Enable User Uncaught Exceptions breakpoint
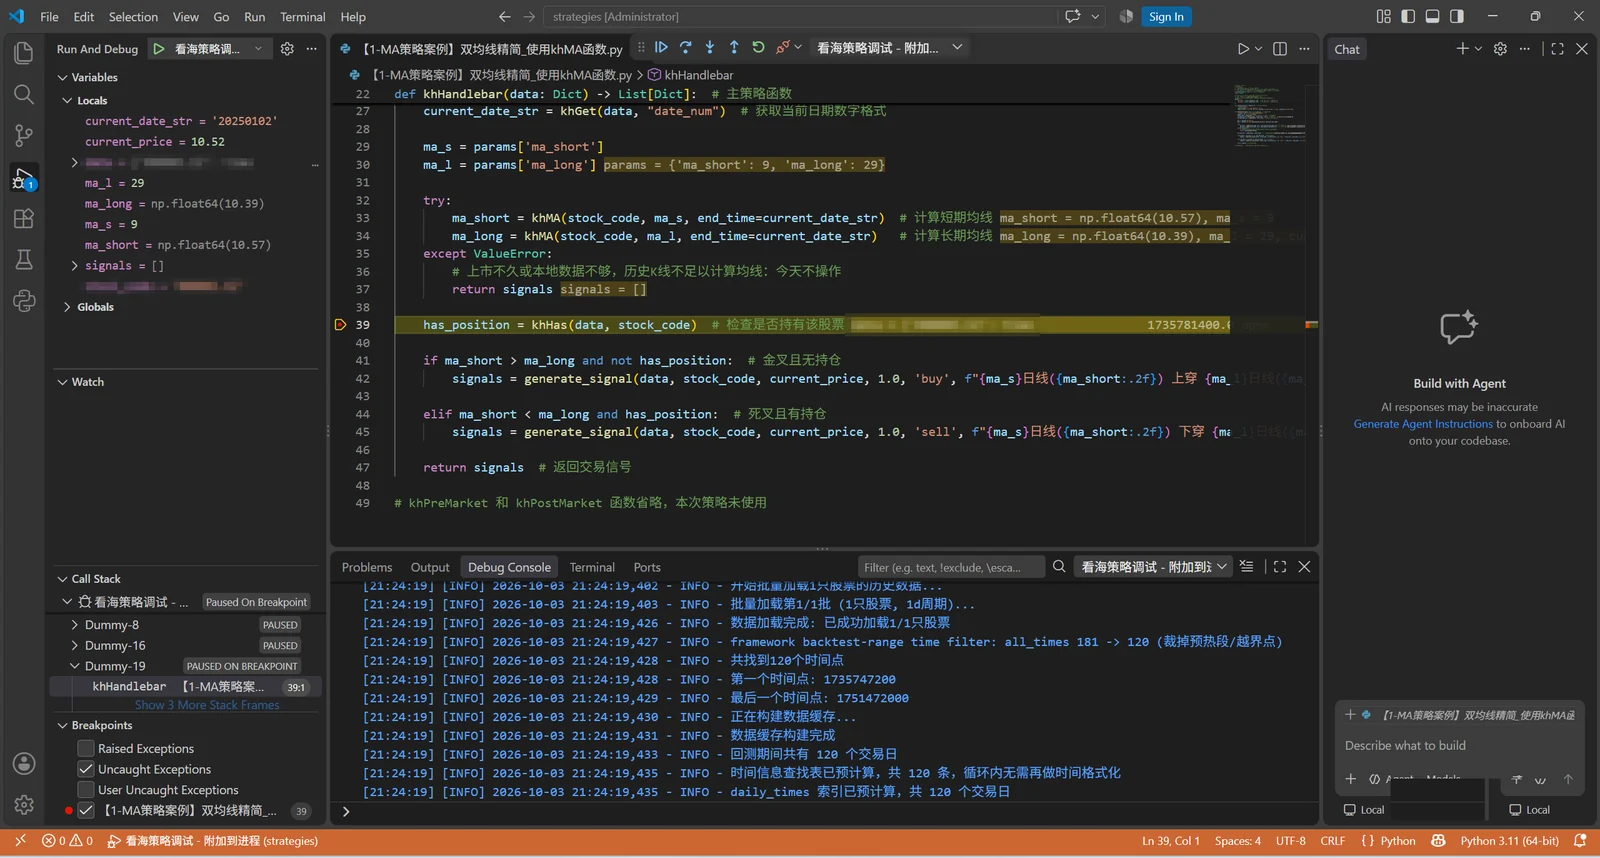The height and width of the screenshot is (858, 1600). (x=86, y=790)
